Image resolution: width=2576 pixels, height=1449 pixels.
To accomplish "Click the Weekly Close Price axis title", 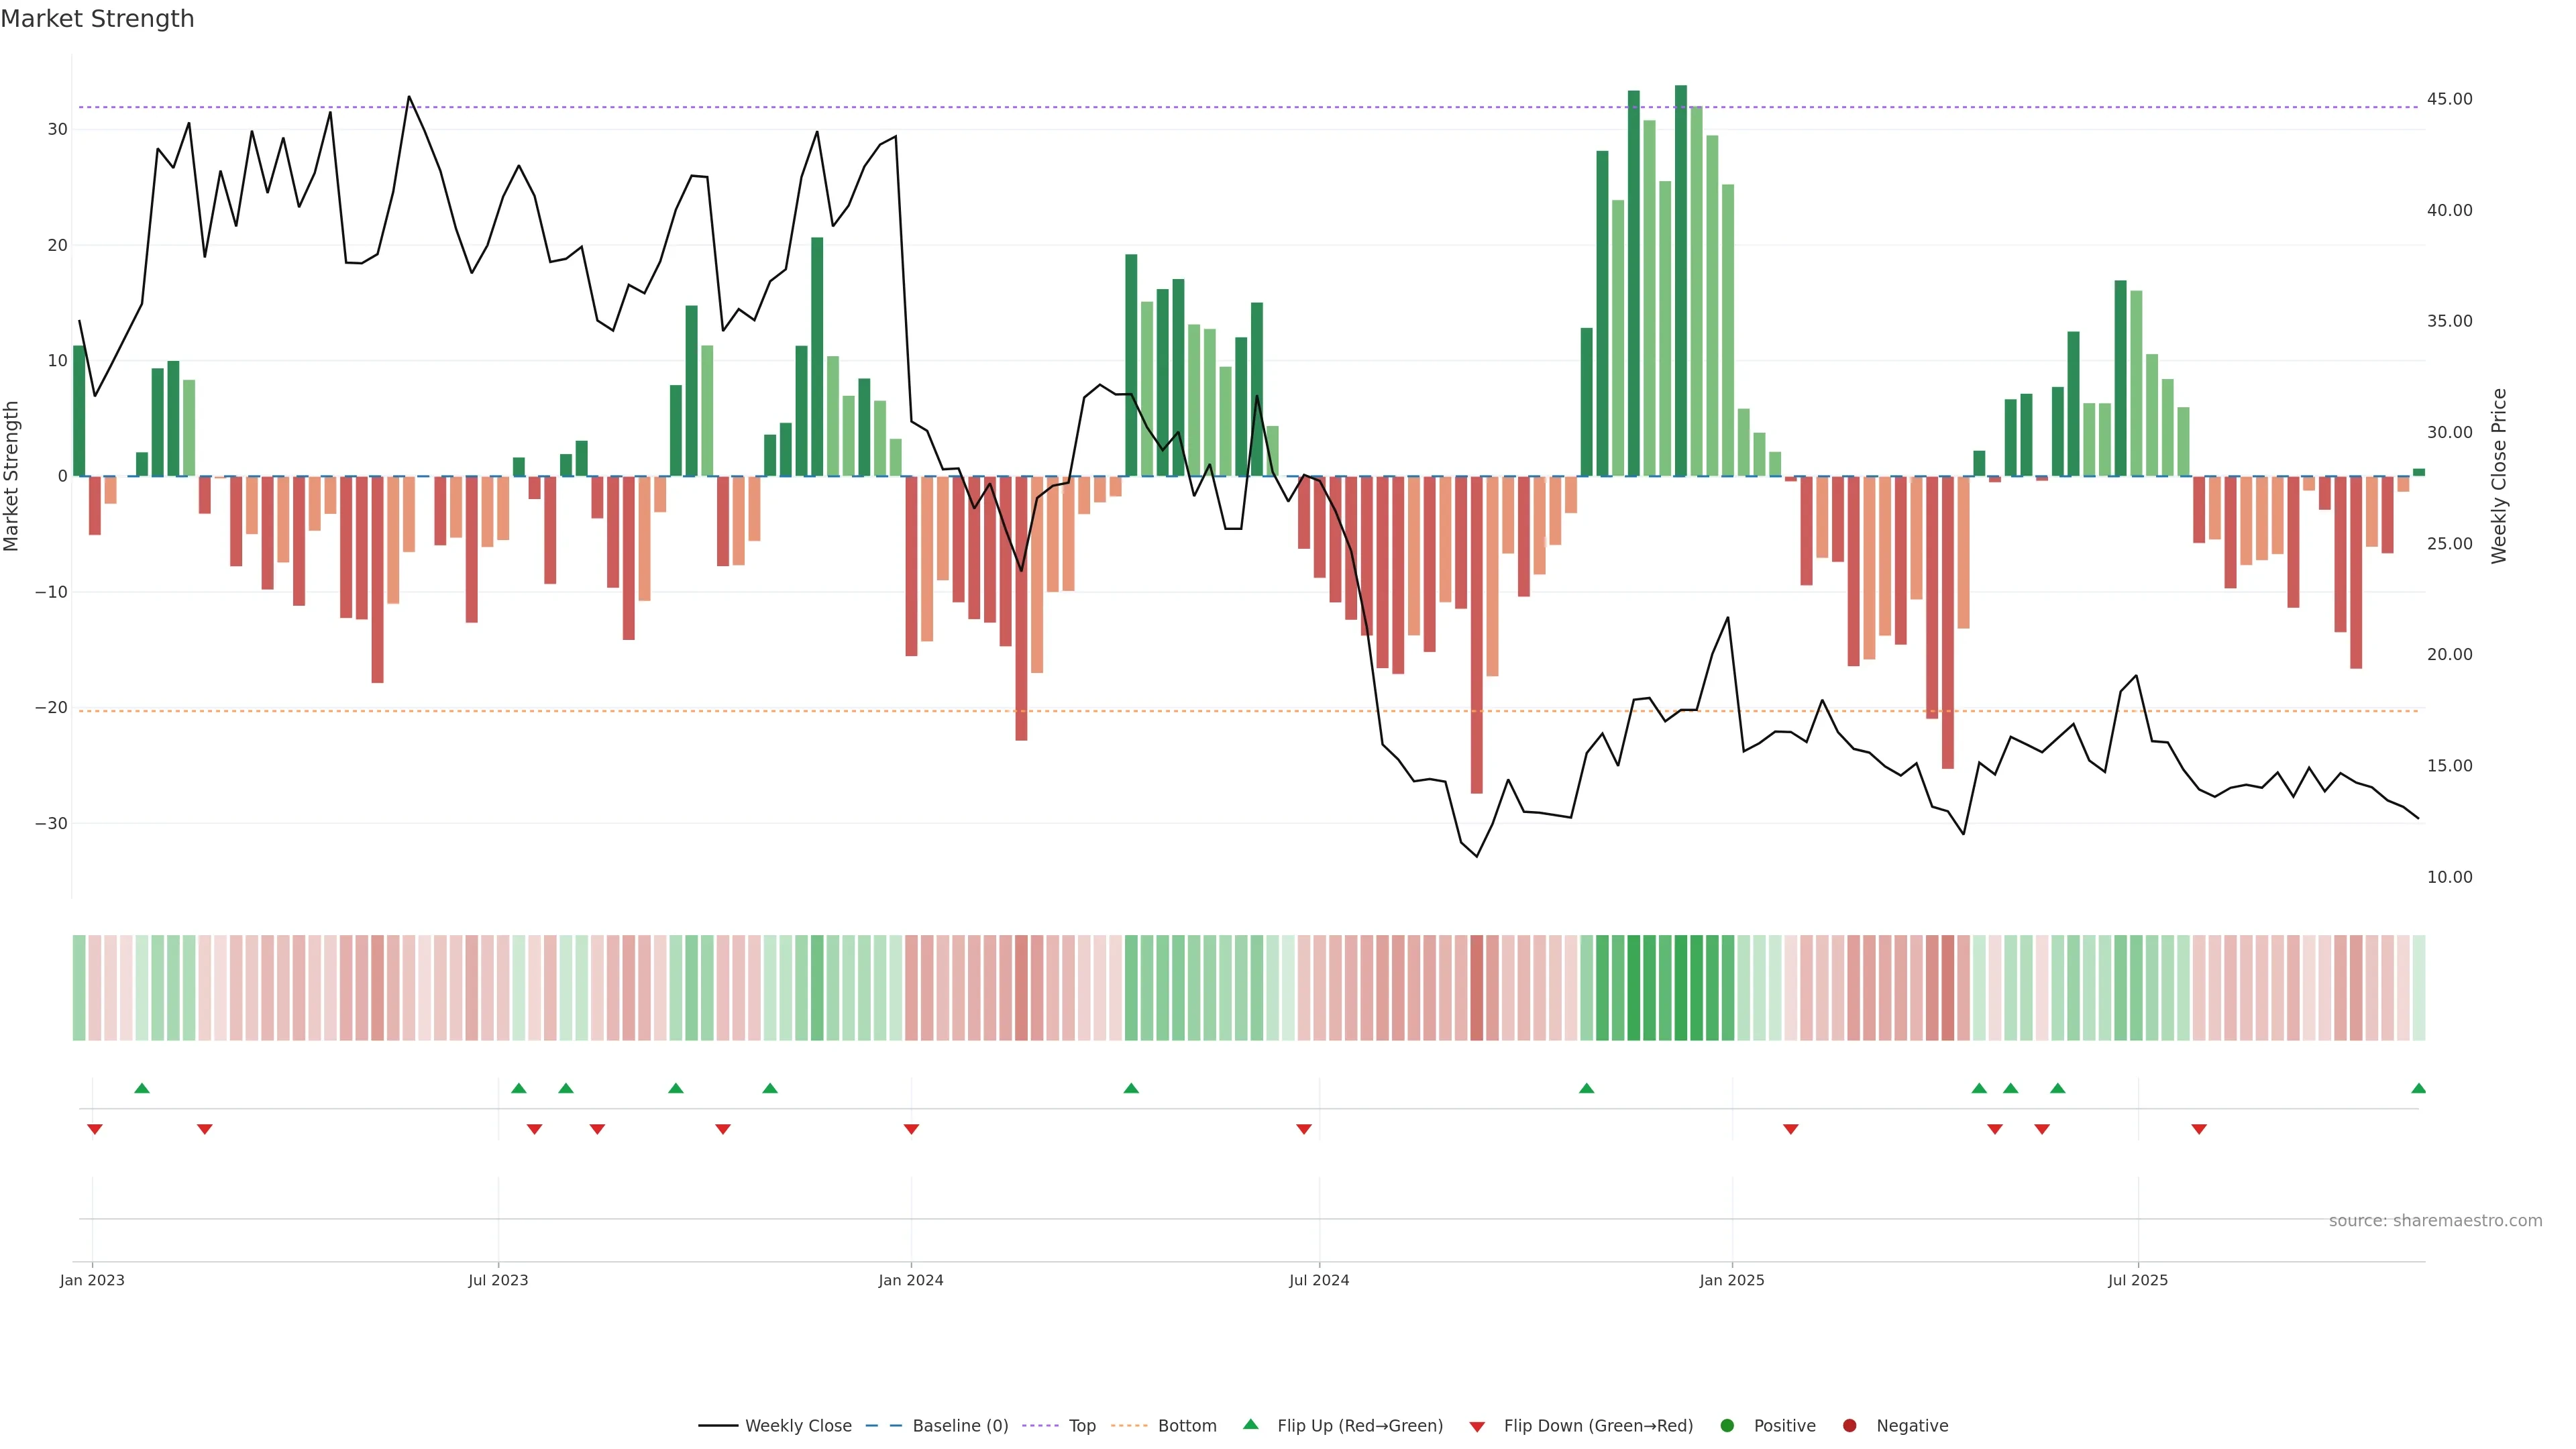I will click(2499, 476).
